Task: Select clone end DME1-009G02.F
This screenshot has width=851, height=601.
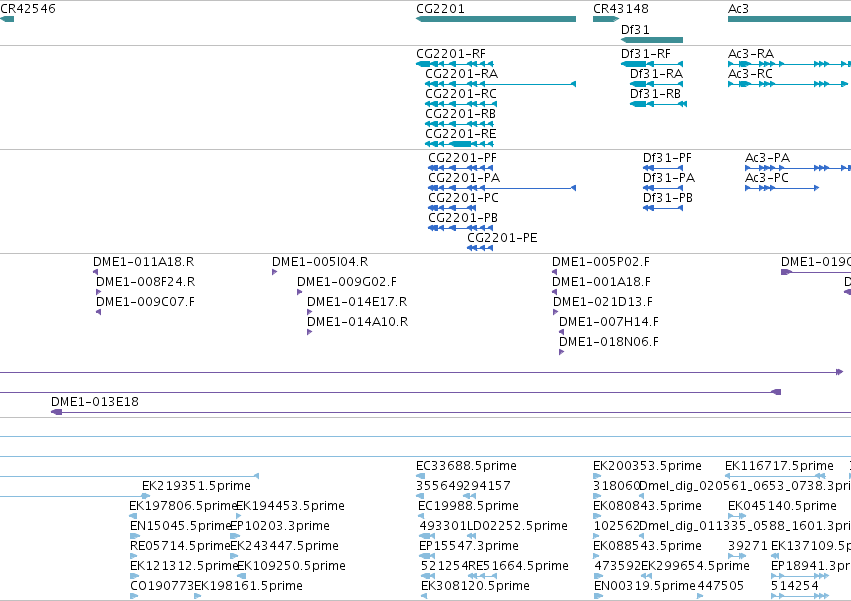Action: click(x=300, y=292)
